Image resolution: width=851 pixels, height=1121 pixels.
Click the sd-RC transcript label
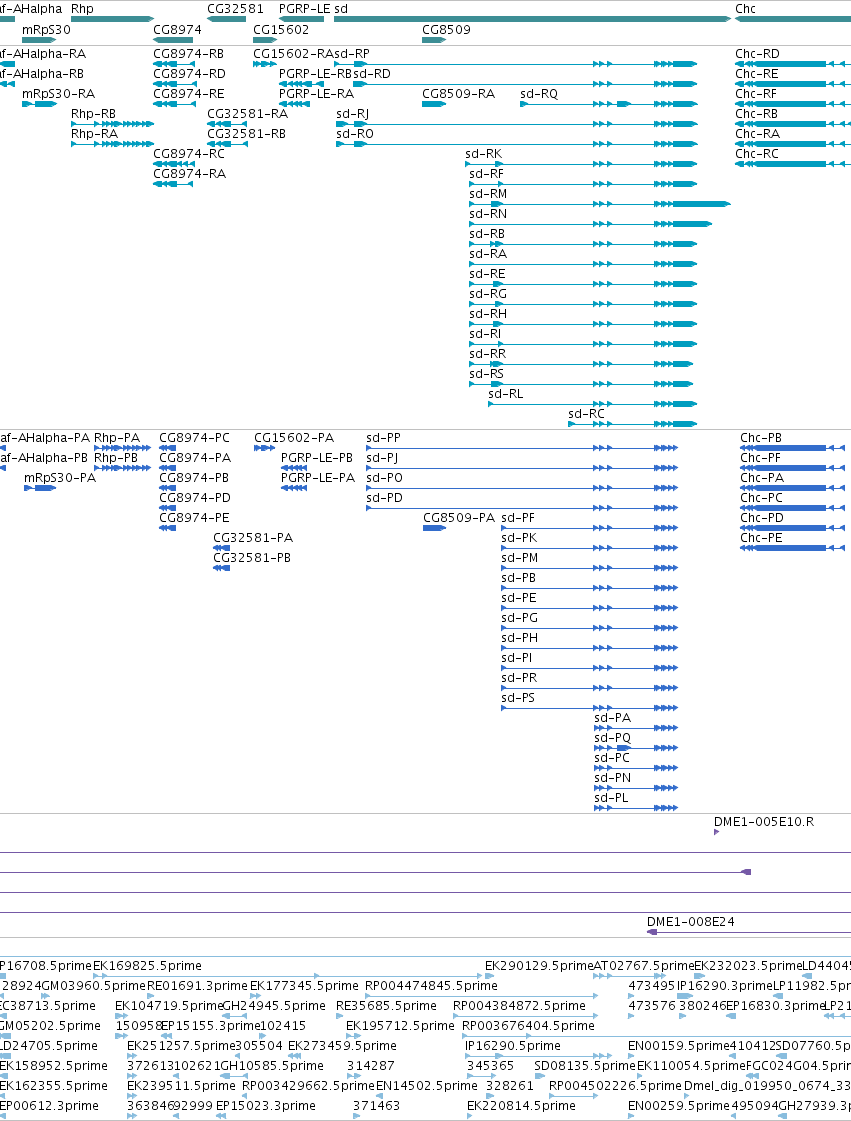click(586, 414)
